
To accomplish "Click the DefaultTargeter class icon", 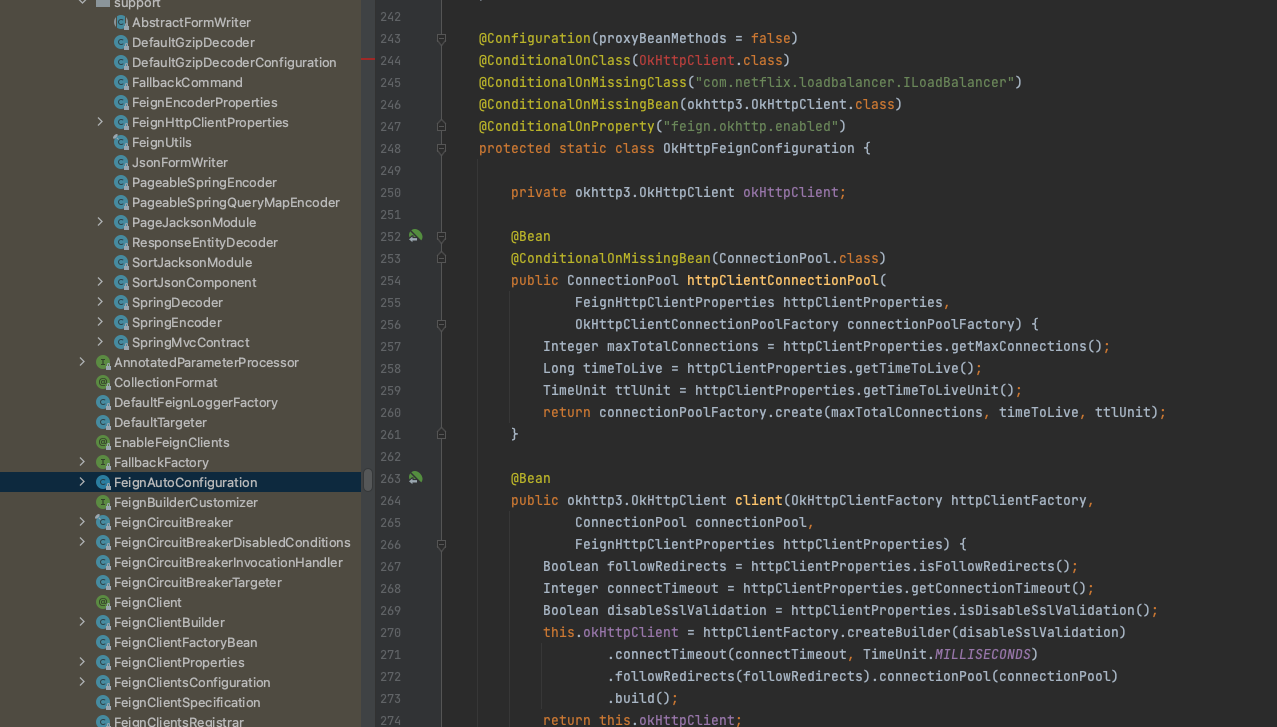I will pos(103,422).
